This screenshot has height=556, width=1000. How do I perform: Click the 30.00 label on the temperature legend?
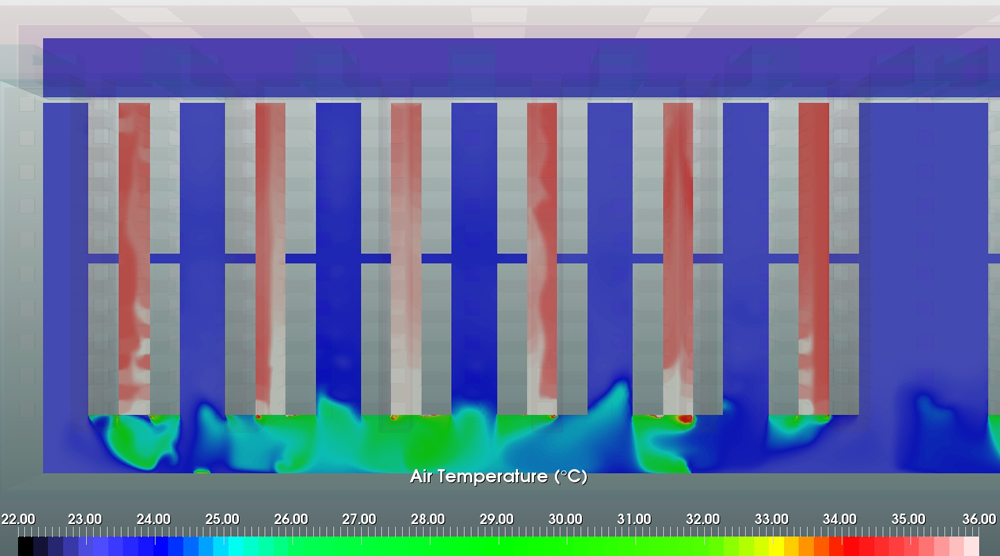[565, 519]
